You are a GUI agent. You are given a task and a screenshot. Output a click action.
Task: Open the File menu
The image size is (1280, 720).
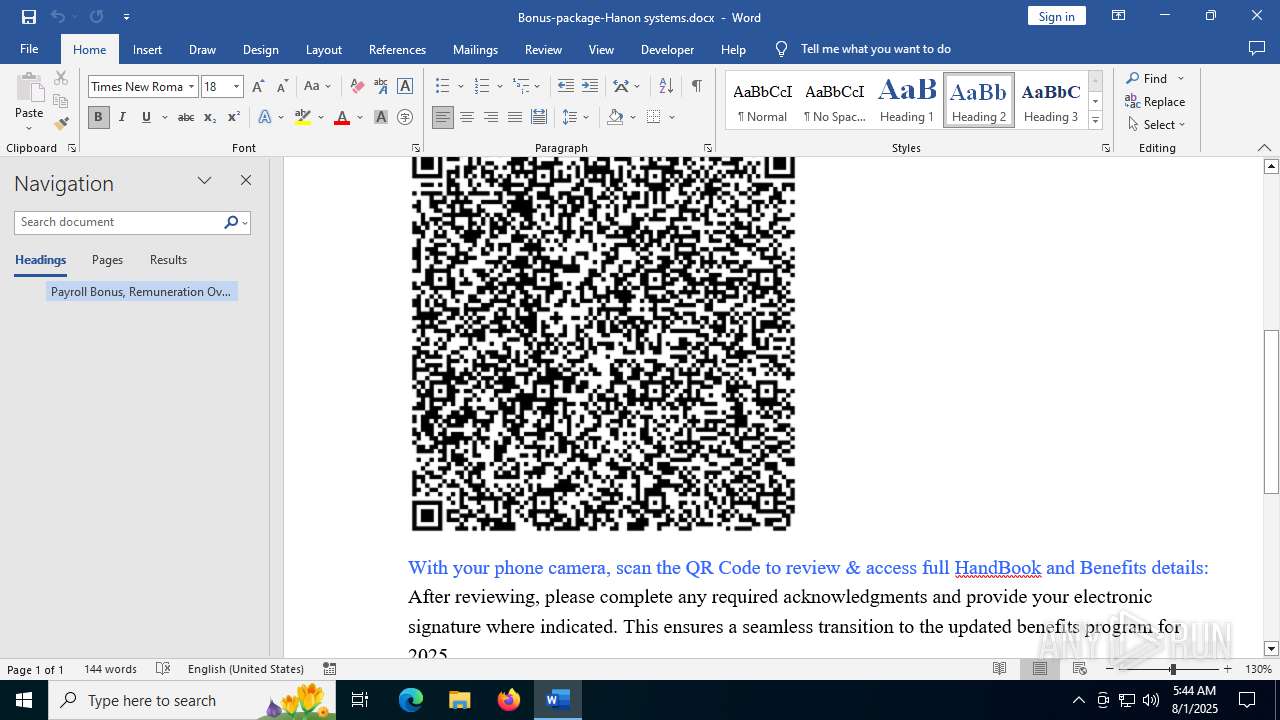click(29, 49)
